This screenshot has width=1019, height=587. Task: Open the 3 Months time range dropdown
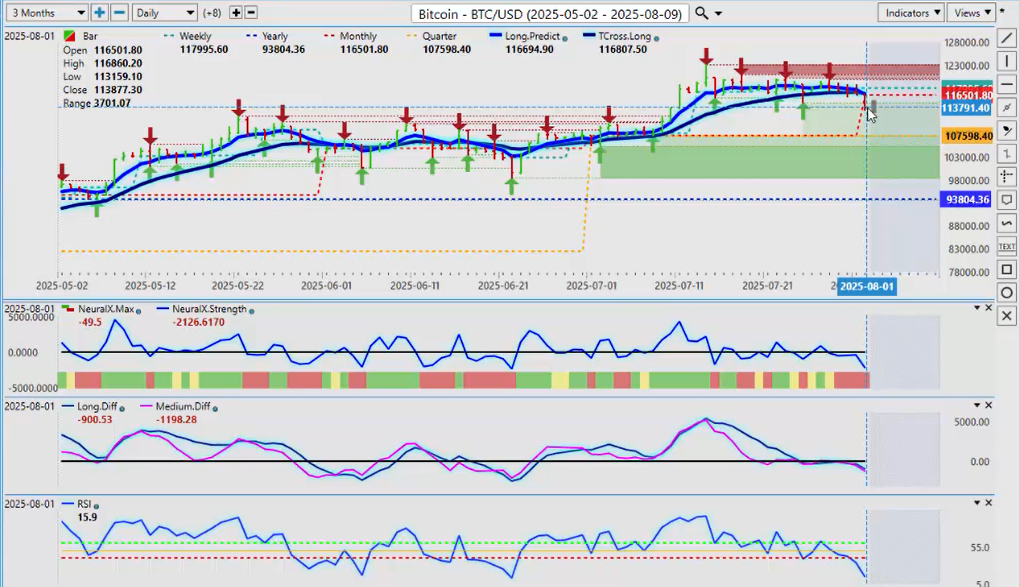click(45, 13)
